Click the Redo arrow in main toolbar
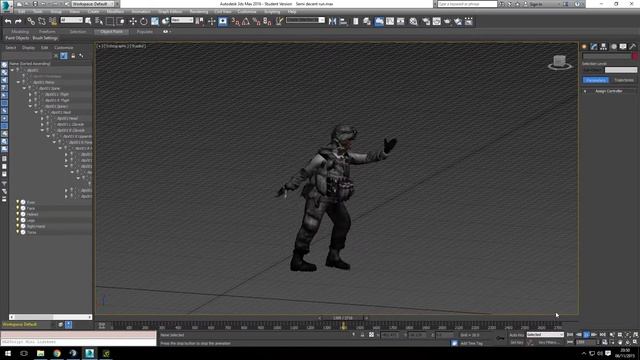 tap(18, 21)
